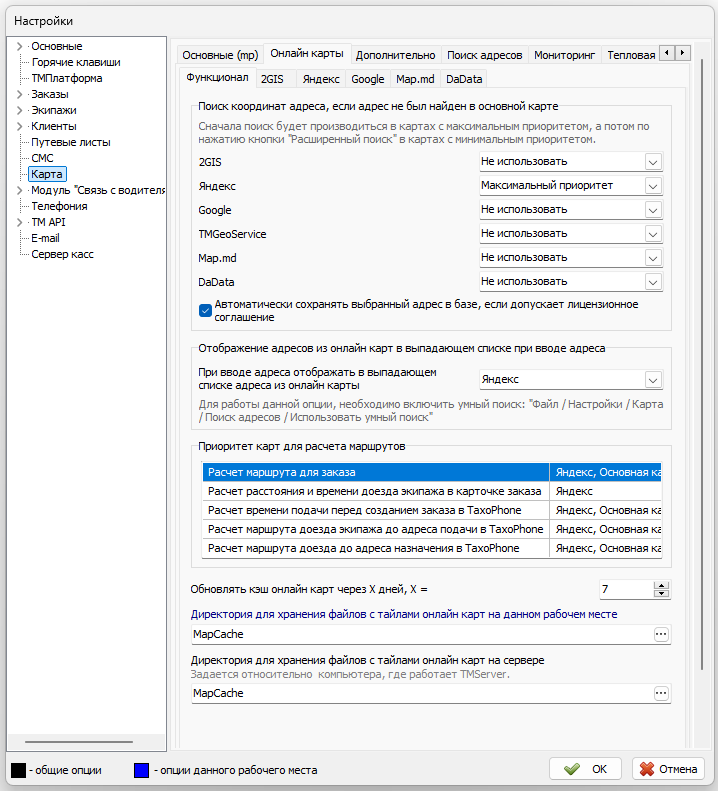This screenshot has height=791, width=718.
Task: Open the DaData priority dropdown
Action: coord(653,281)
